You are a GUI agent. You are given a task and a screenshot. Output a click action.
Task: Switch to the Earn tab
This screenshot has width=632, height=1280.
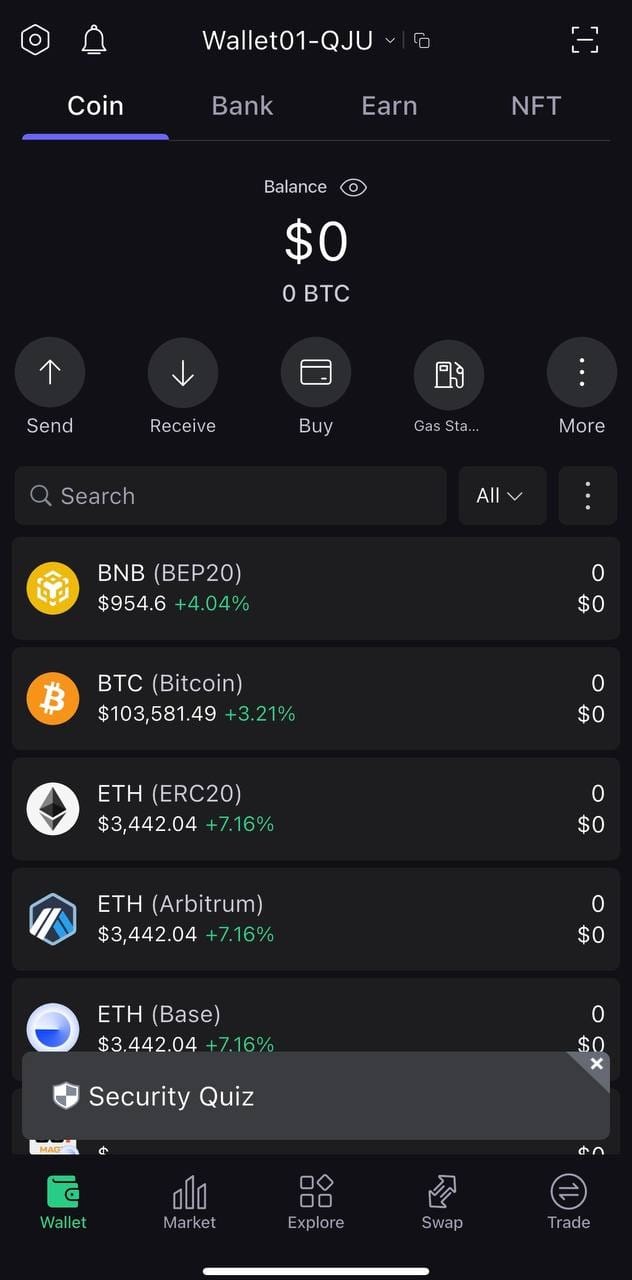tap(389, 106)
